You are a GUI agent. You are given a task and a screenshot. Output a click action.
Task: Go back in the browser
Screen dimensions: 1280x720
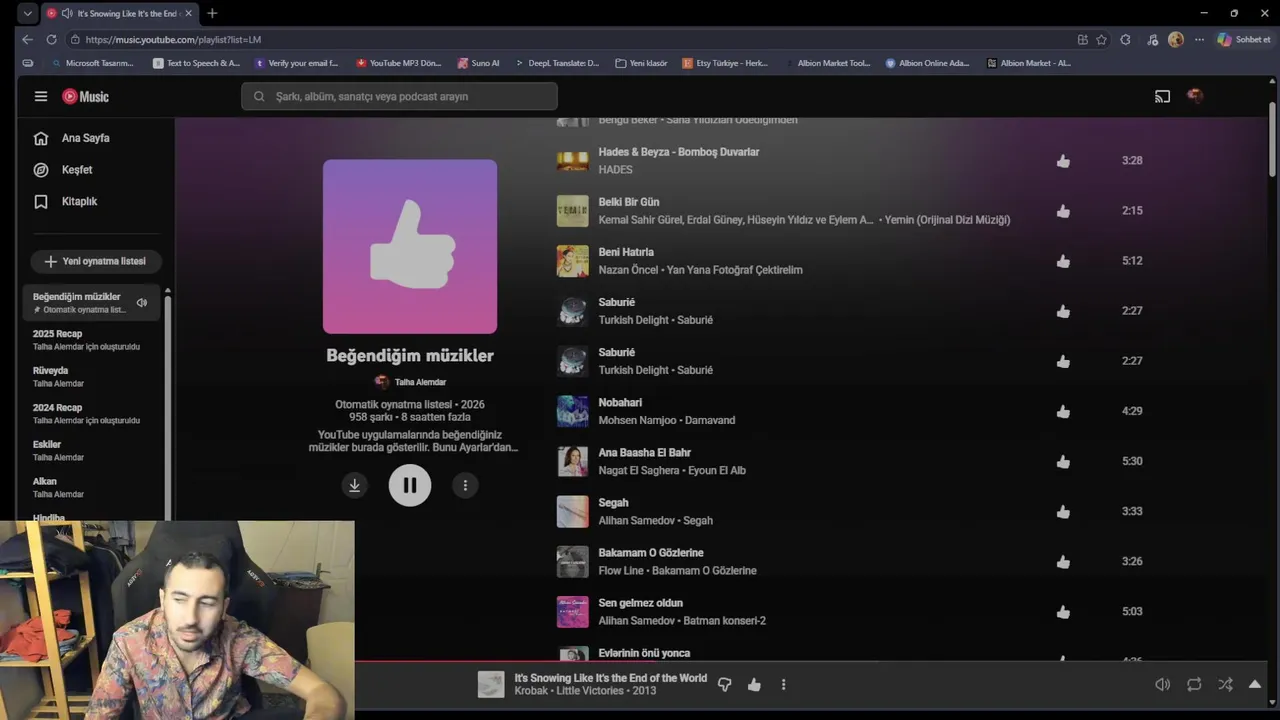click(27, 39)
